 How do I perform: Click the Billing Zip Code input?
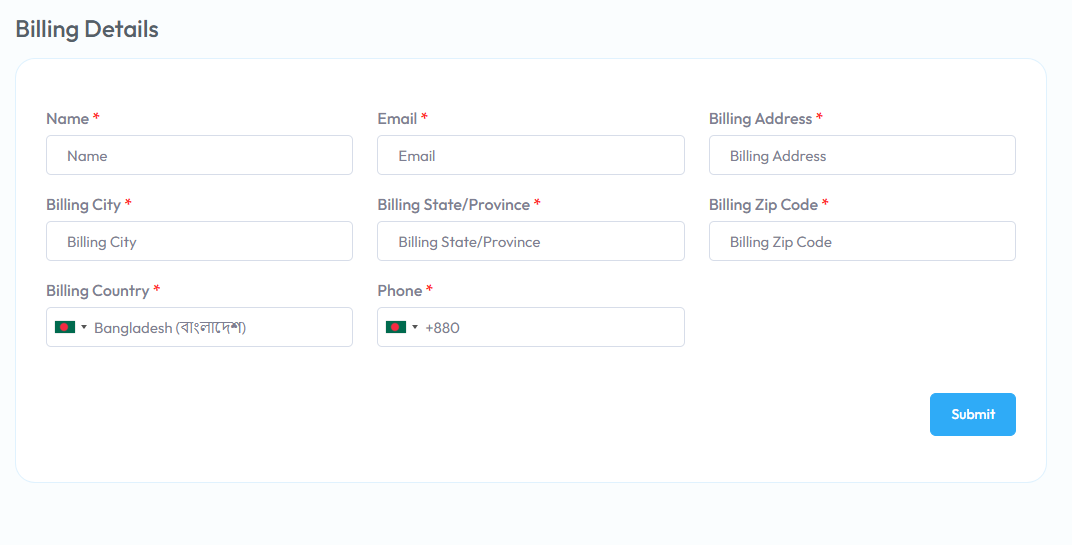tap(862, 241)
